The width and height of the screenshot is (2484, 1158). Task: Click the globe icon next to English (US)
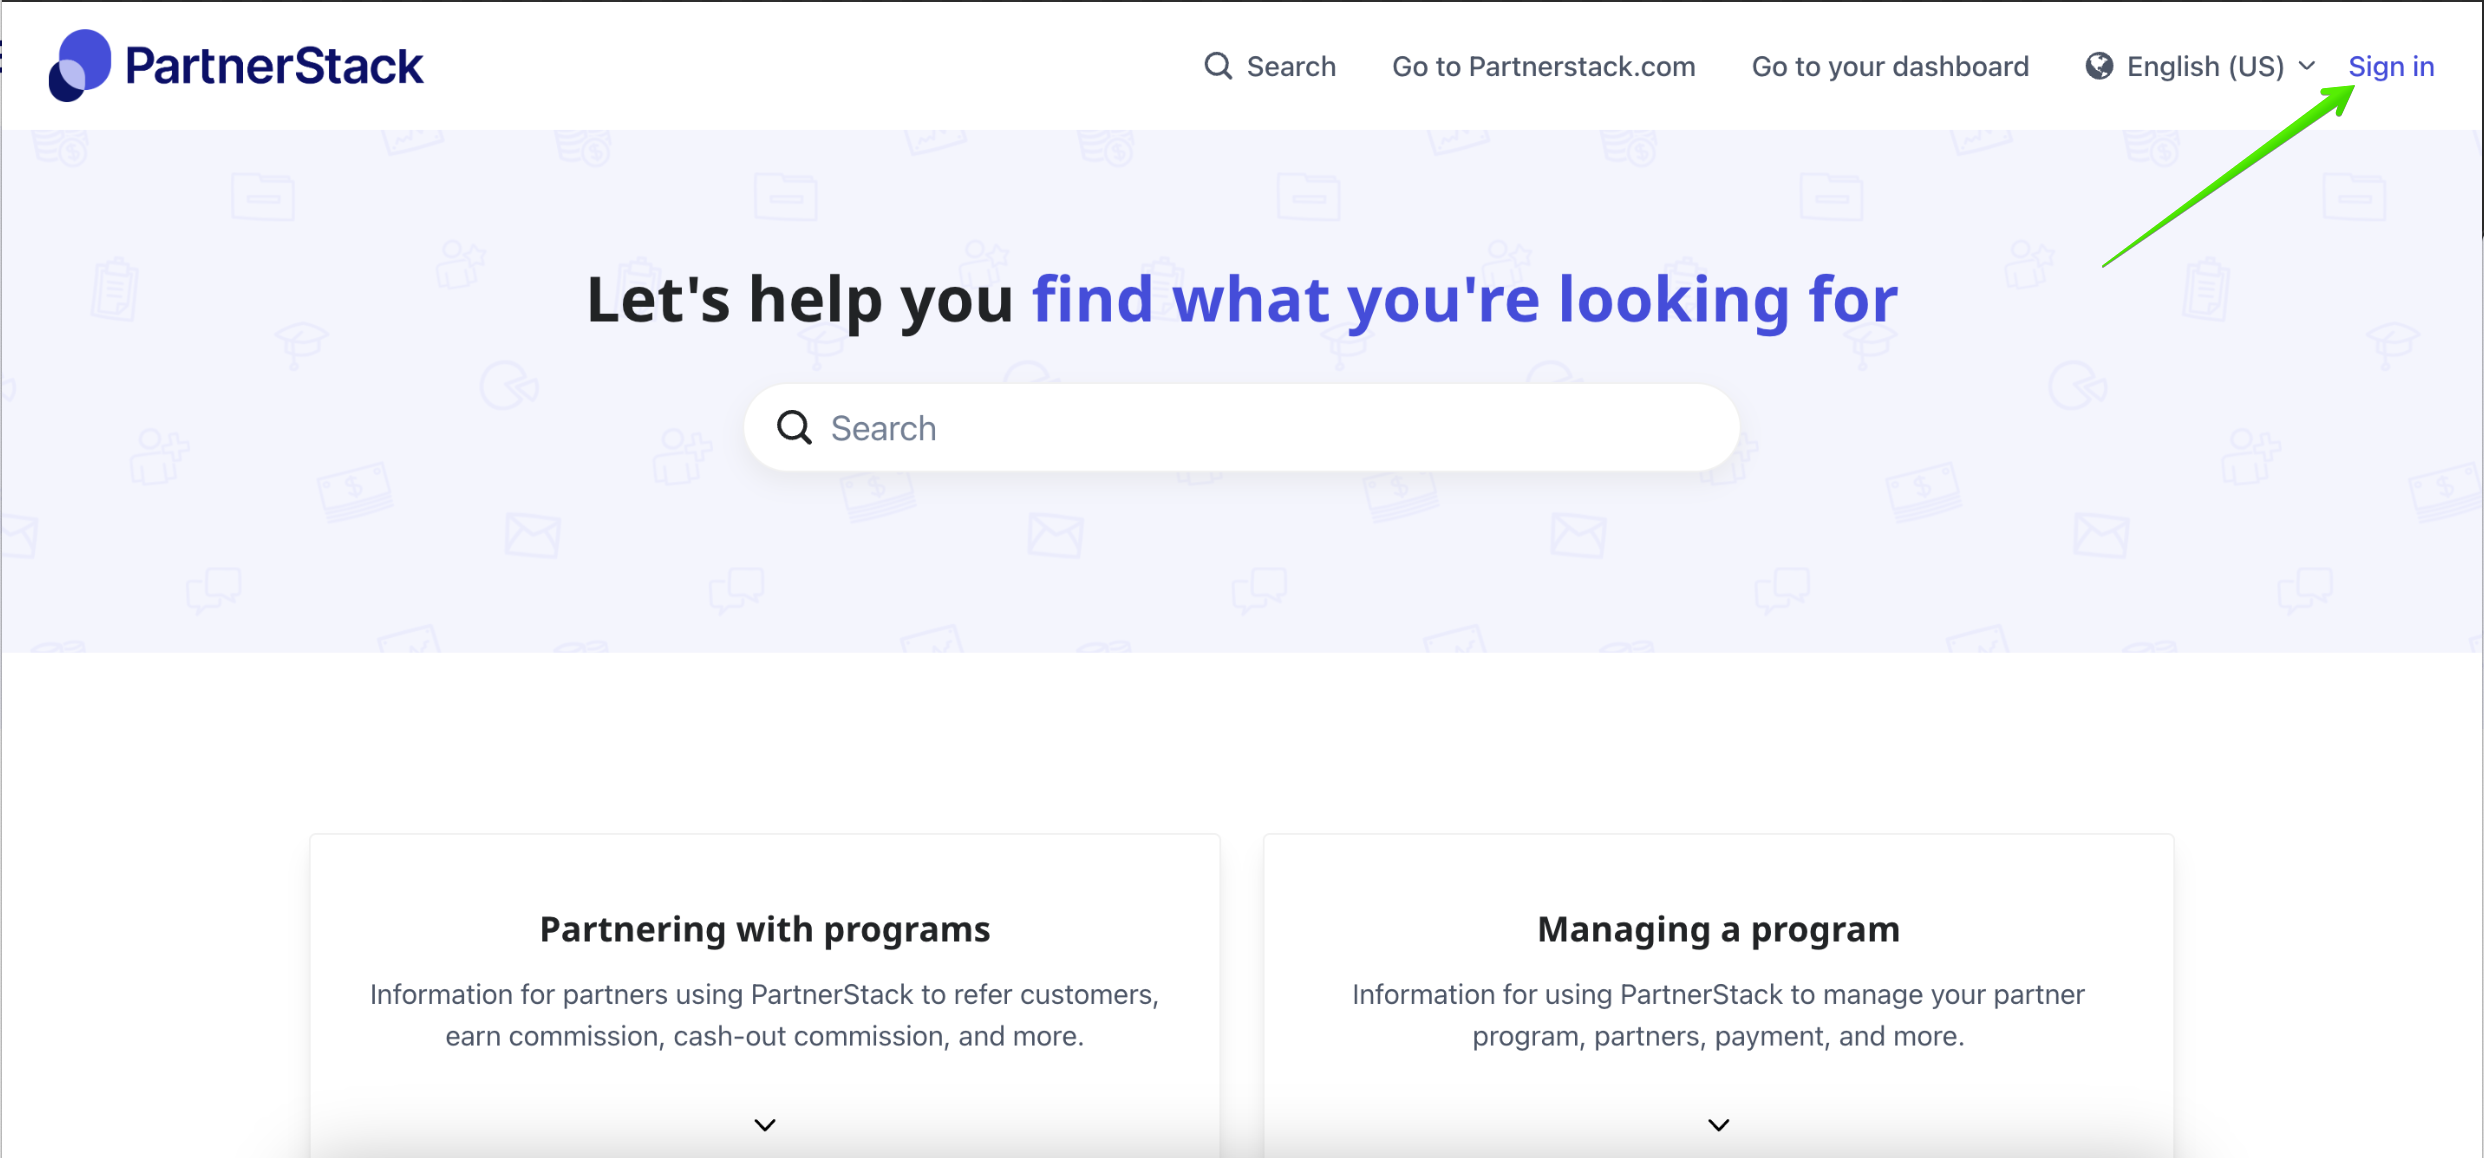tap(2100, 66)
